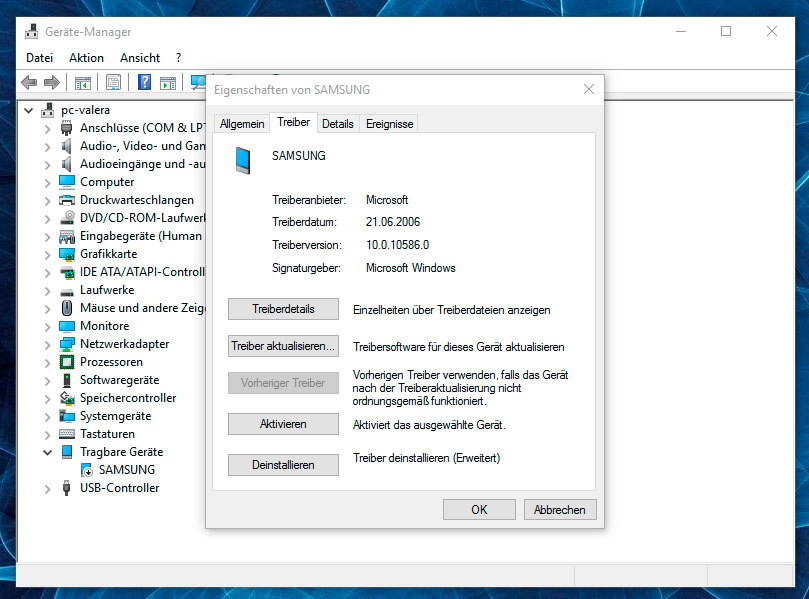809x599 pixels.
Task: Click the blue Help question mark icon
Action: [x=144, y=83]
